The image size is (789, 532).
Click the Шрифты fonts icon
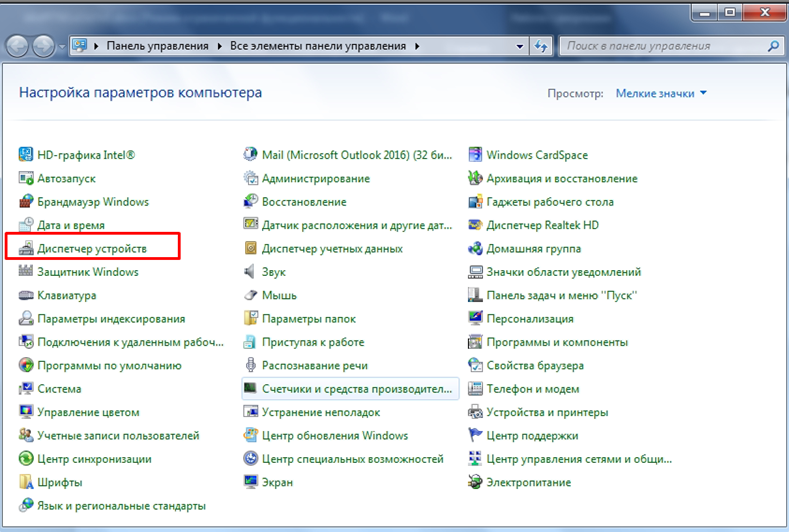tap(26, 482)
